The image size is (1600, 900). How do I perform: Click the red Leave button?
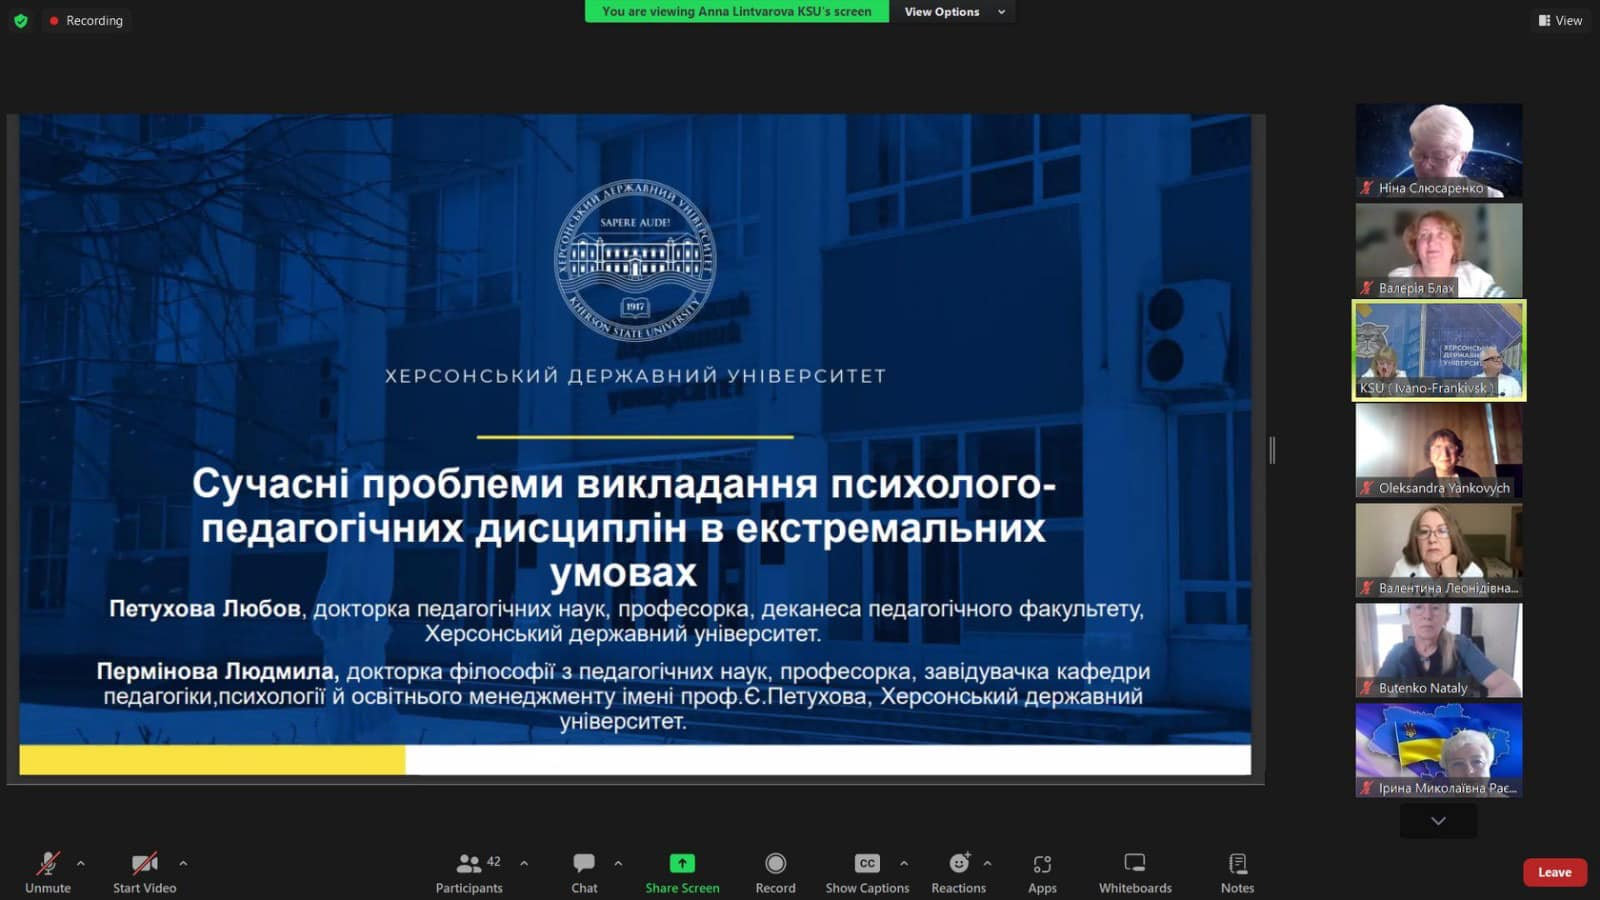(x=1554, y=872)
